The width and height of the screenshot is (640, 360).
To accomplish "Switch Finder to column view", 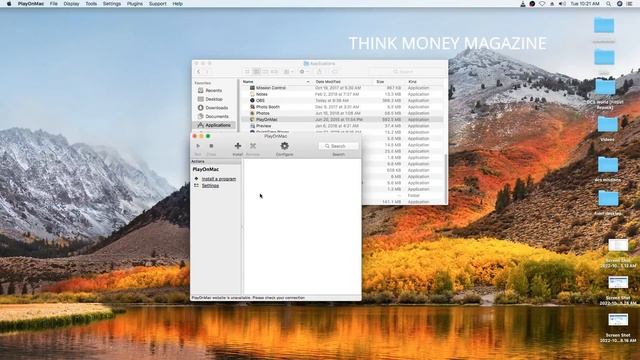I will pyautogui.click(x=265, y=72).
